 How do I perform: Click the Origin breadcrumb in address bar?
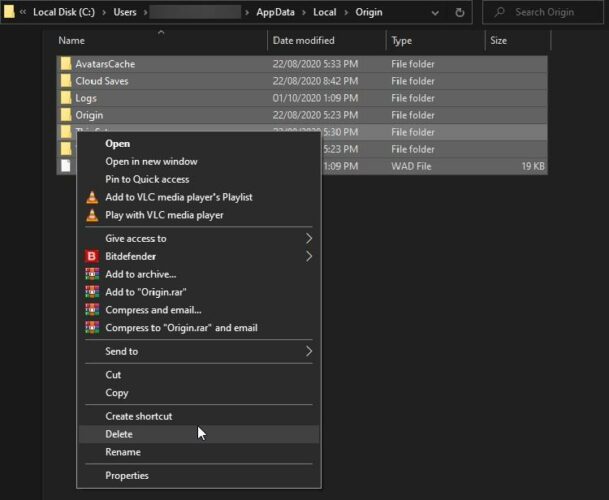click(369, 12)
